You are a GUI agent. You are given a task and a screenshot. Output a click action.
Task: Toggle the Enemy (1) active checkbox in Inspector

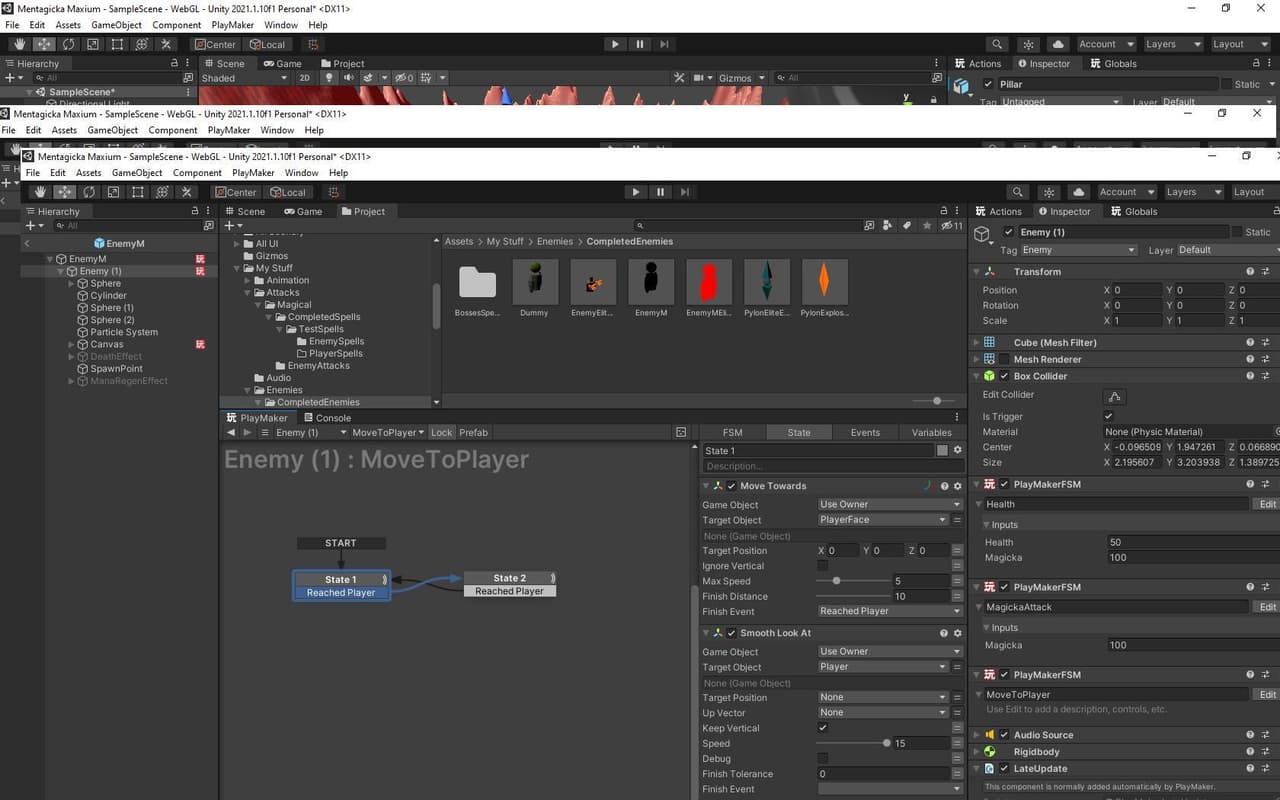pyautogui.click(x=1008, y=232)
